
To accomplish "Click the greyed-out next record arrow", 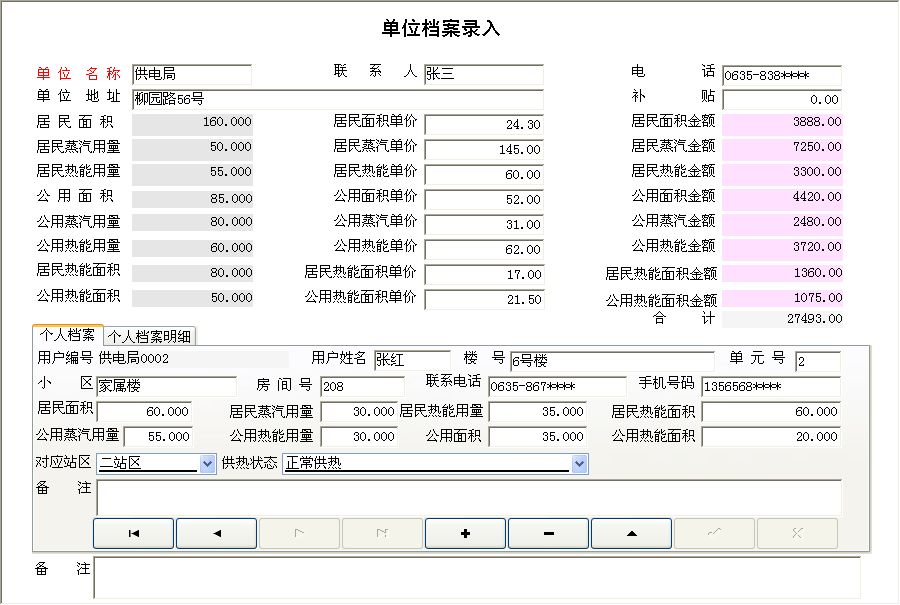I will (299, 533).
